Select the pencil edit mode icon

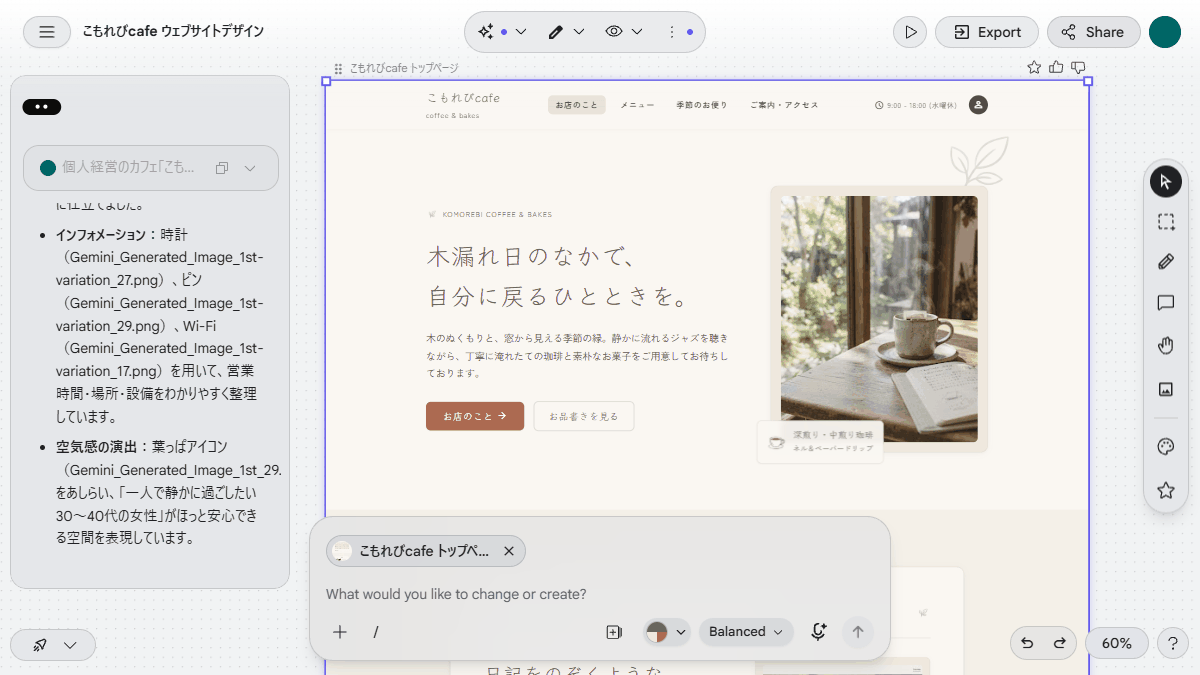tap(556, 32)
